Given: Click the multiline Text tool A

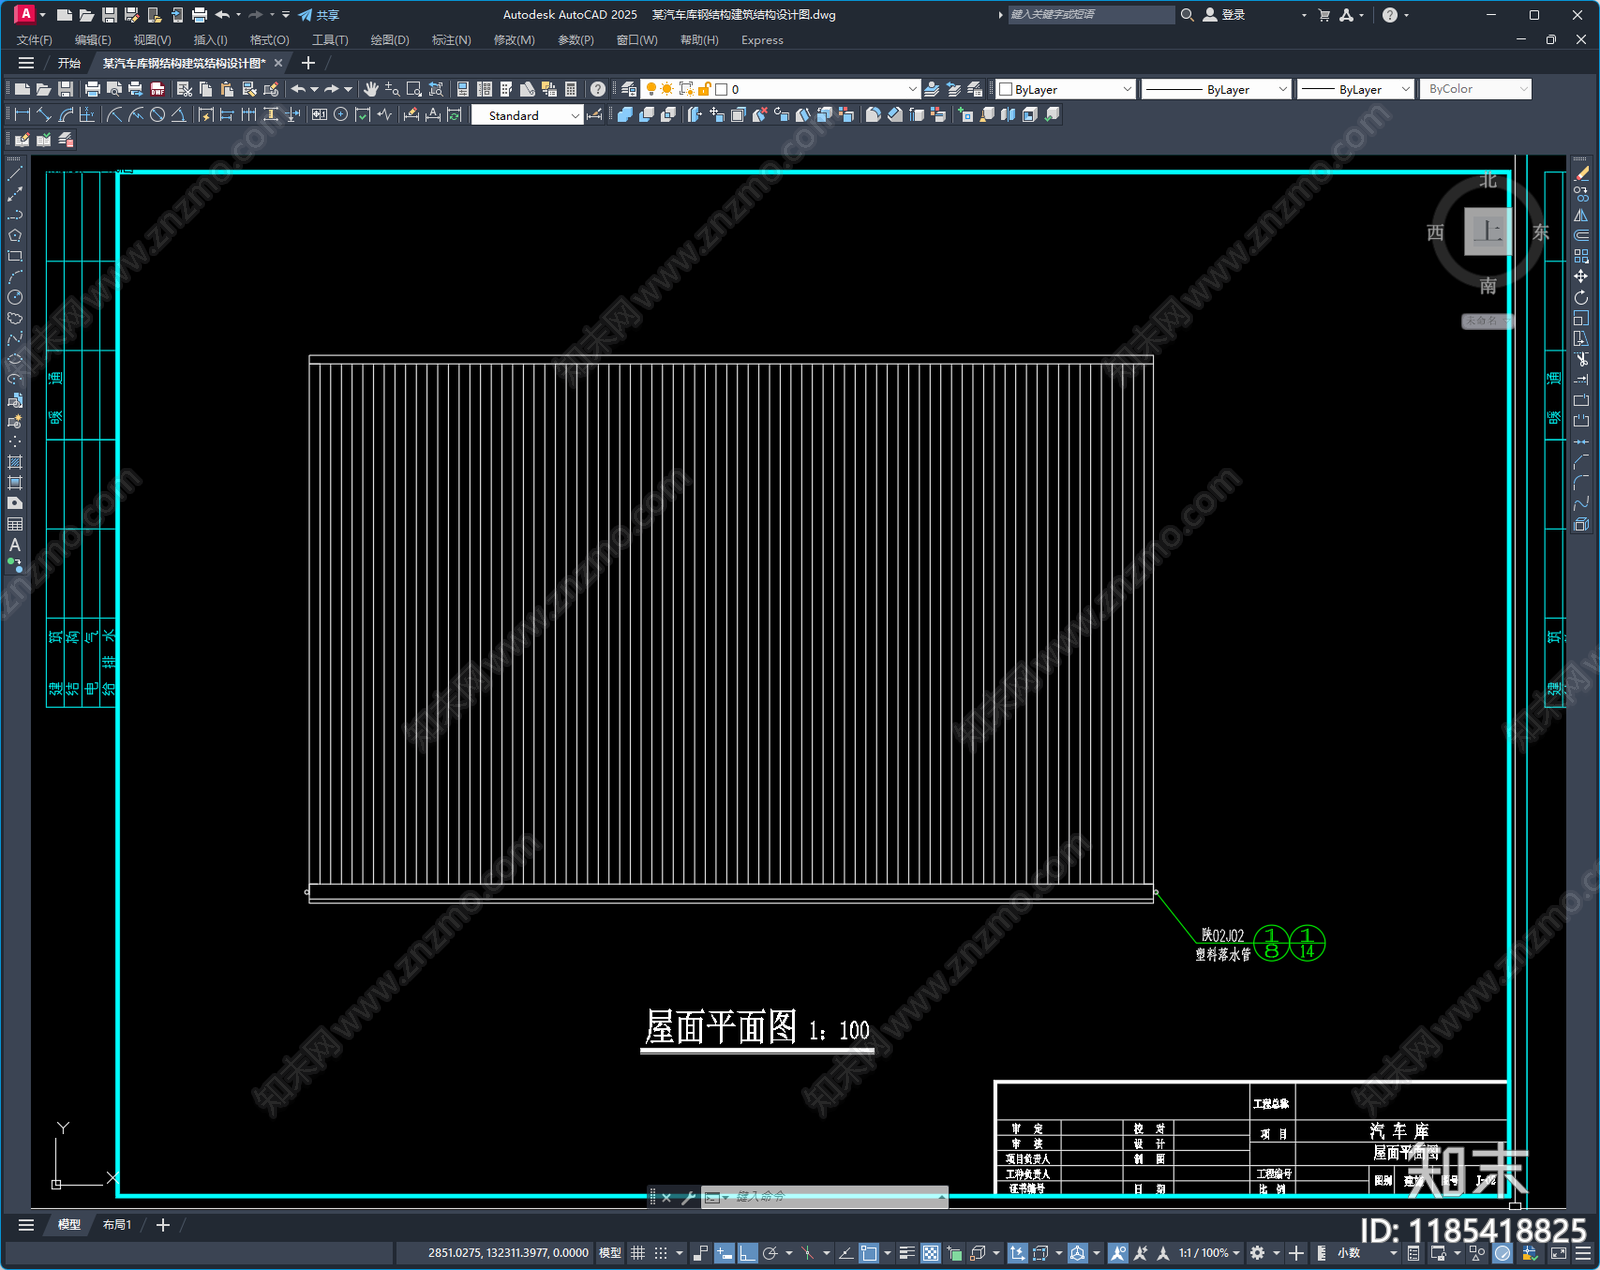Looking at the screenshot, I should pos(15,545).
